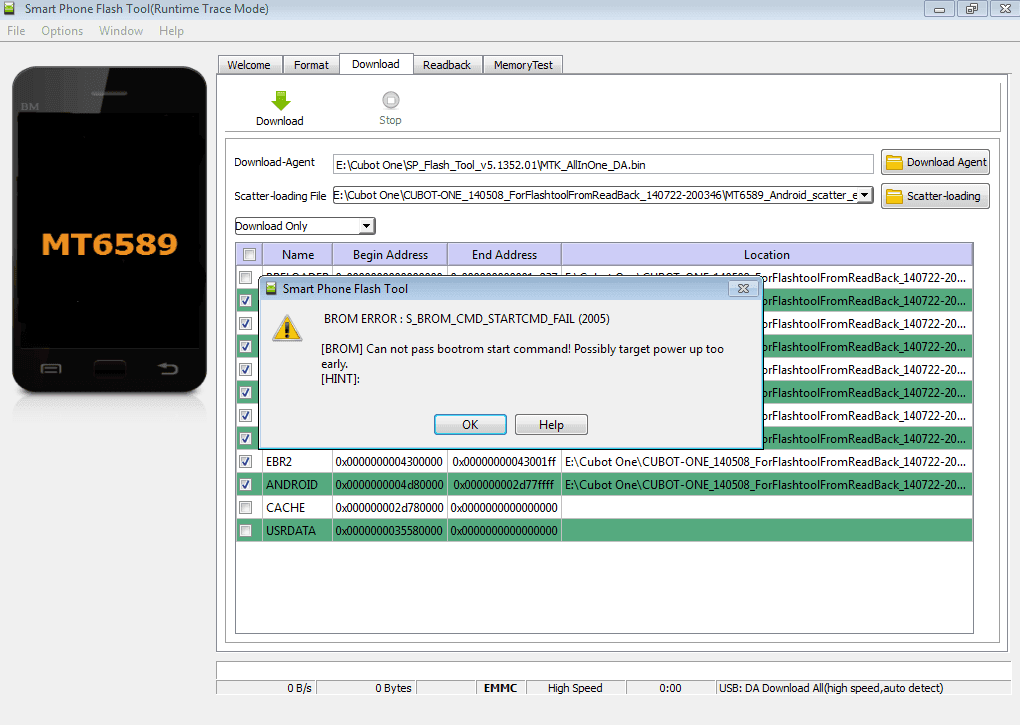Click begin address 0x0000000035580000

389,531
